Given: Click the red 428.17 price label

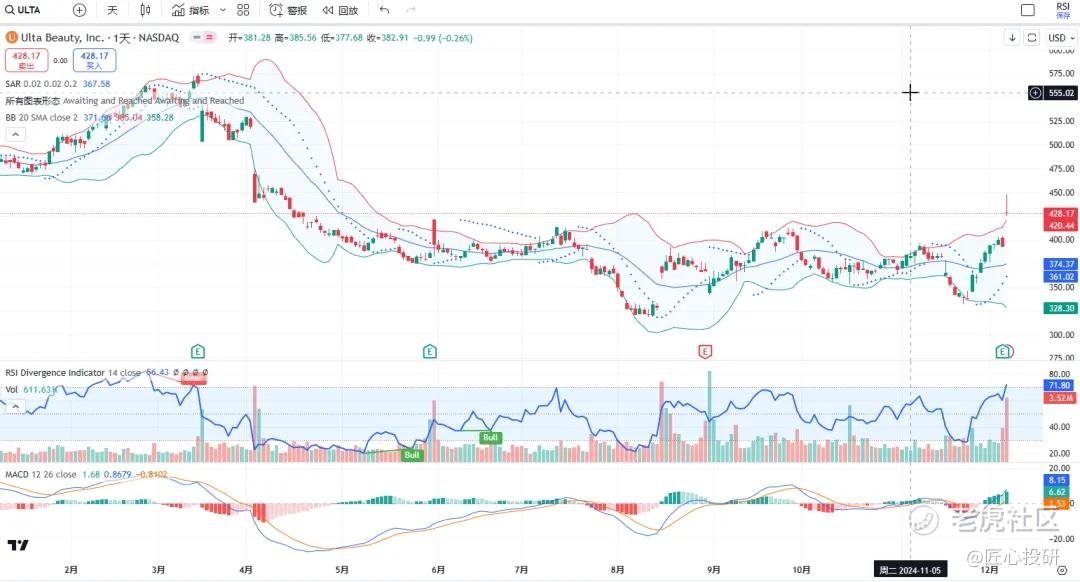Looking at the screenshot, I should click(1061, 214).
